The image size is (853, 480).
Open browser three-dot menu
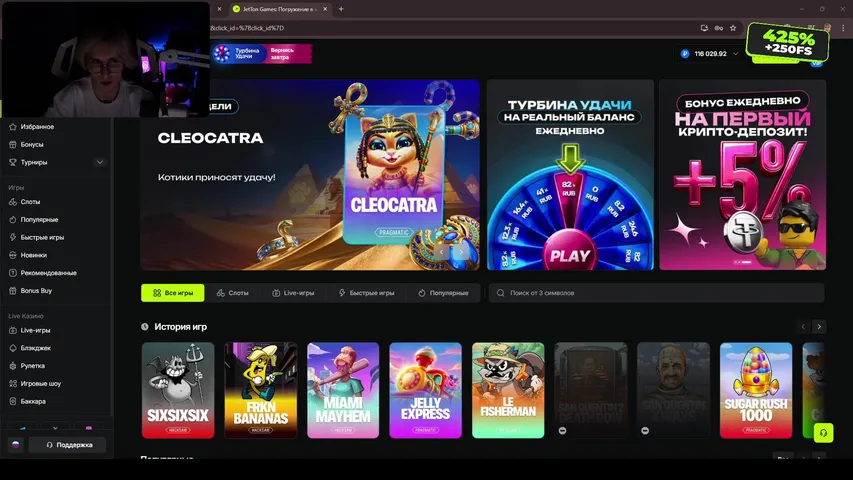pyautogui.click(x=843, y=28)
